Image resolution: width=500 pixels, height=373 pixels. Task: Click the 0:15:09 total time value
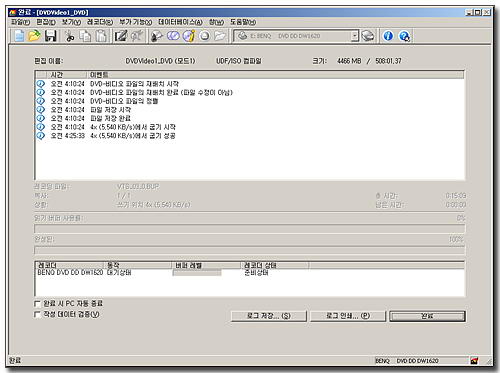(456, 196)
